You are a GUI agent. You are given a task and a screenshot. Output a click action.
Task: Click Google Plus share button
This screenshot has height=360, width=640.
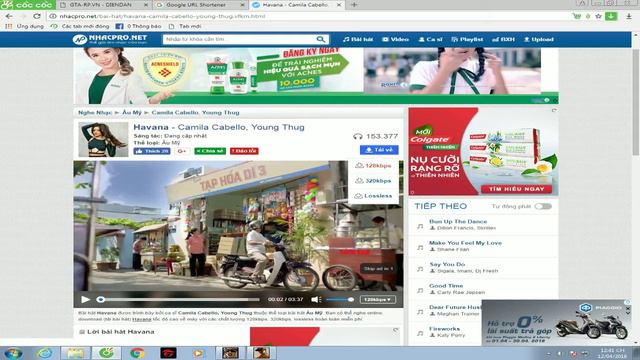(182, 151)
